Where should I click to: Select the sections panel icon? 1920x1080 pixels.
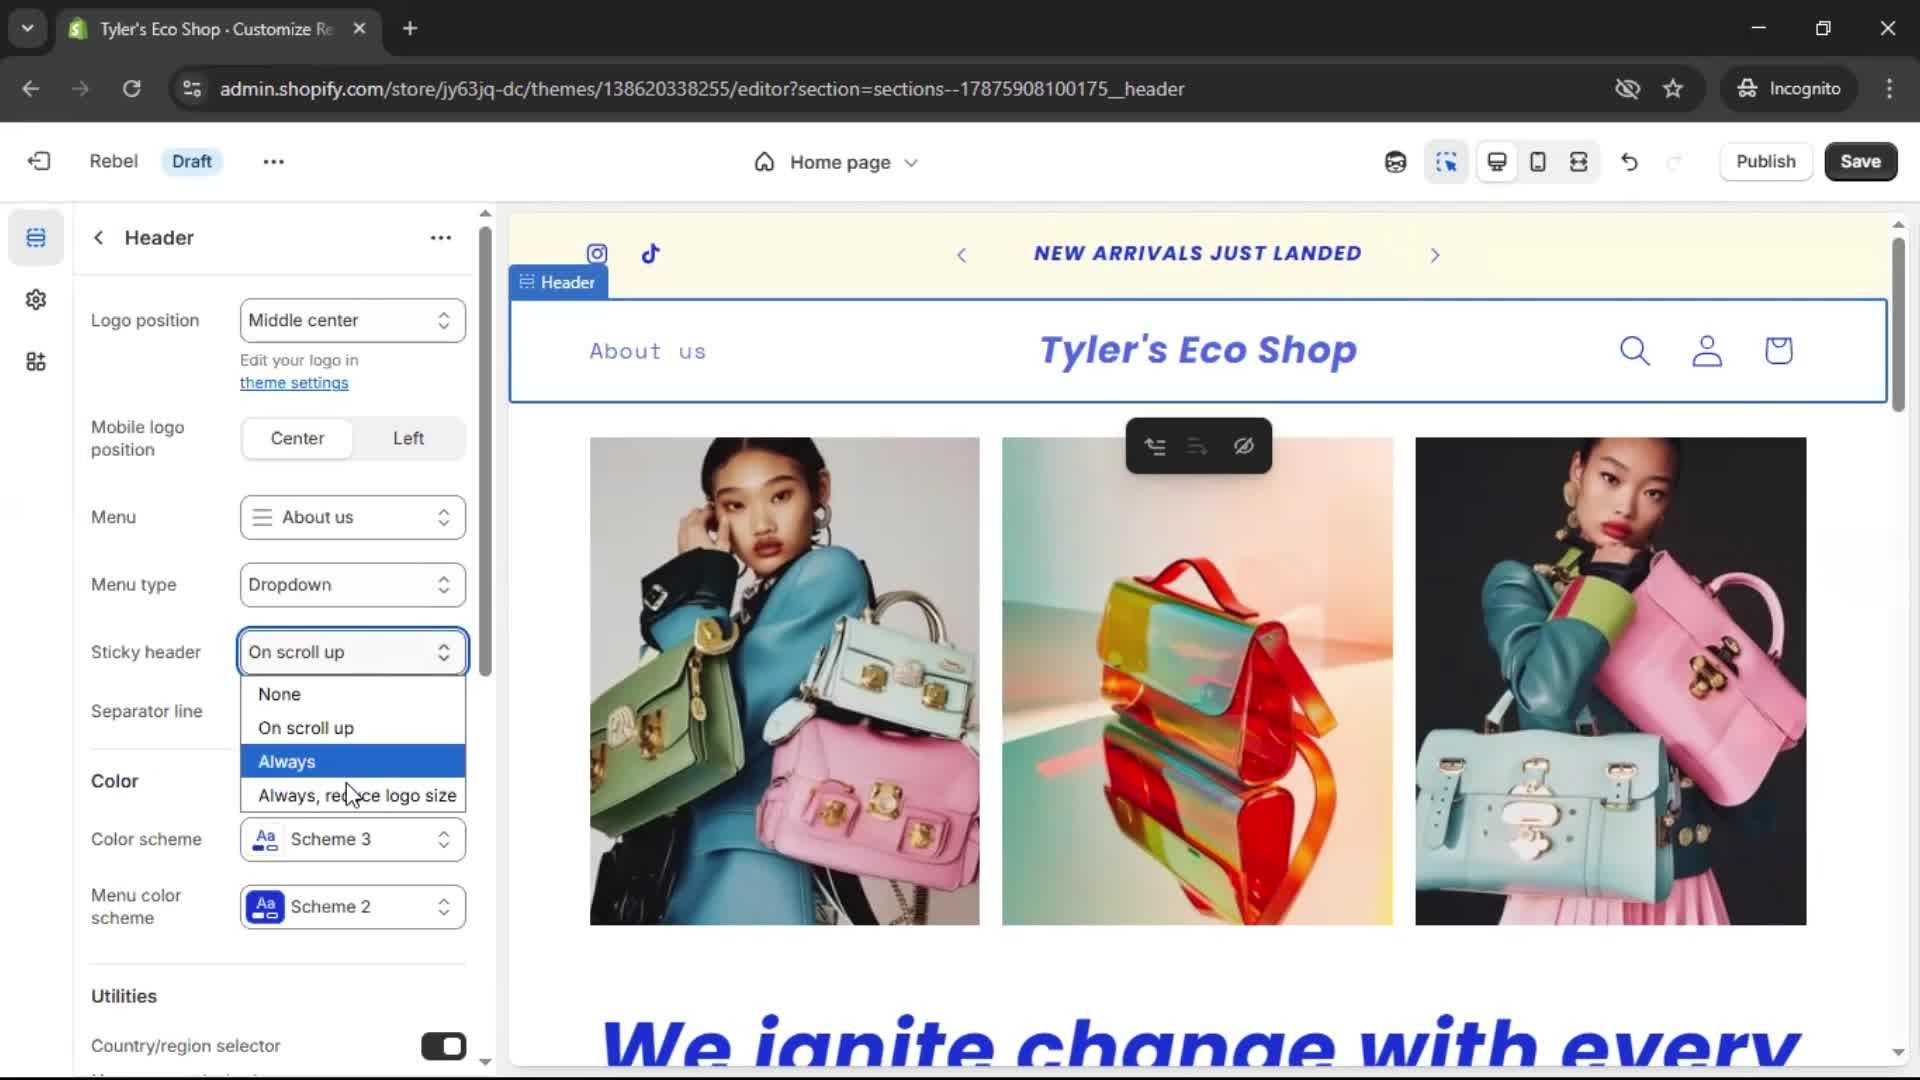(x=36, y=238)
